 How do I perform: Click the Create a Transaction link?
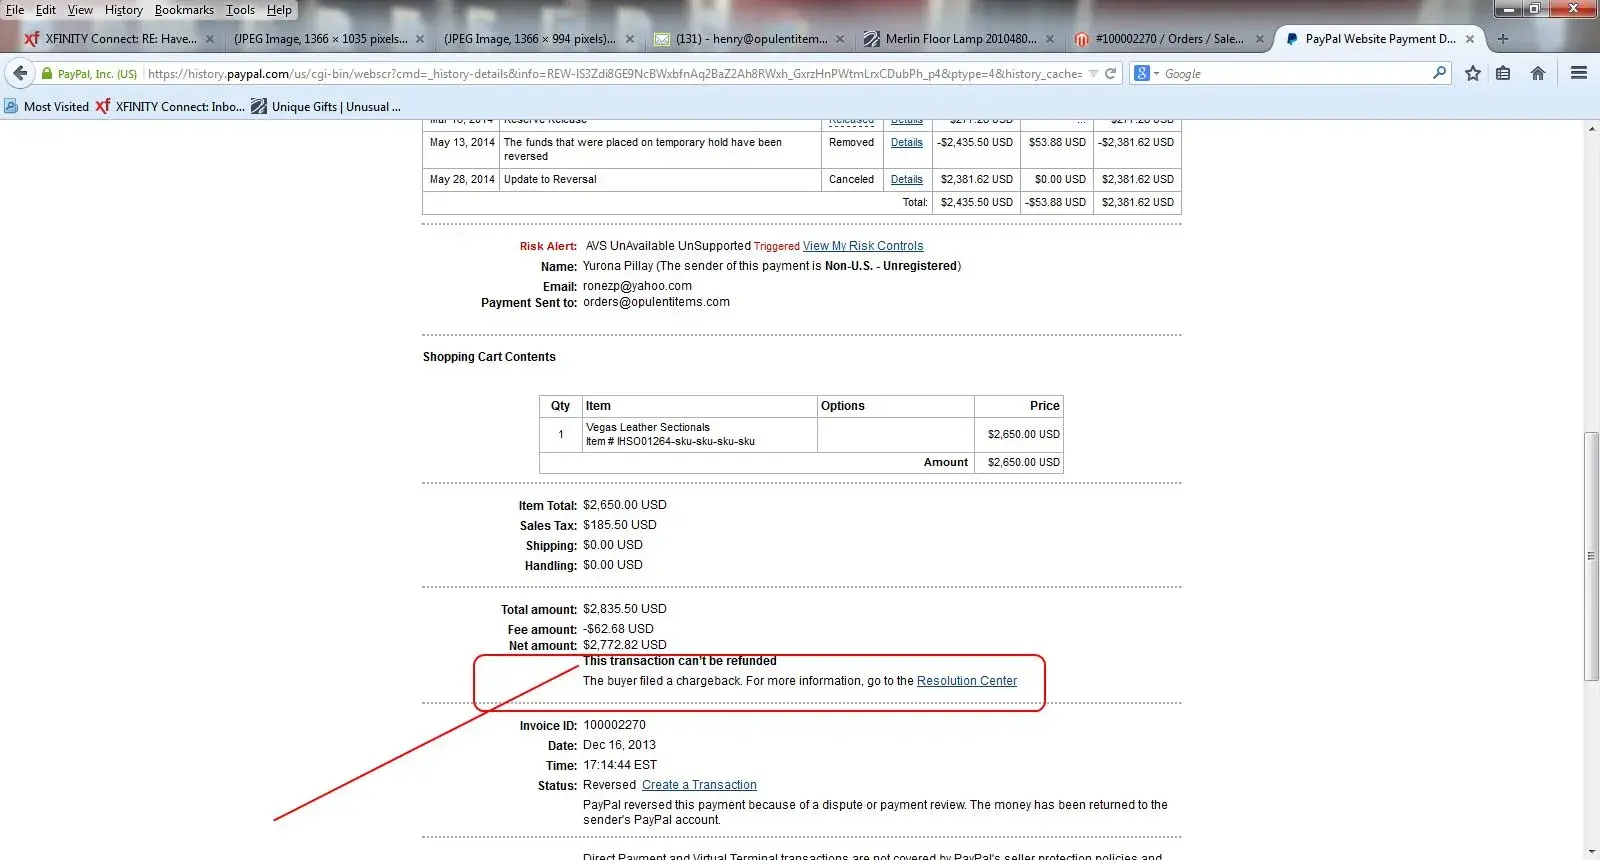pos(699,785)
